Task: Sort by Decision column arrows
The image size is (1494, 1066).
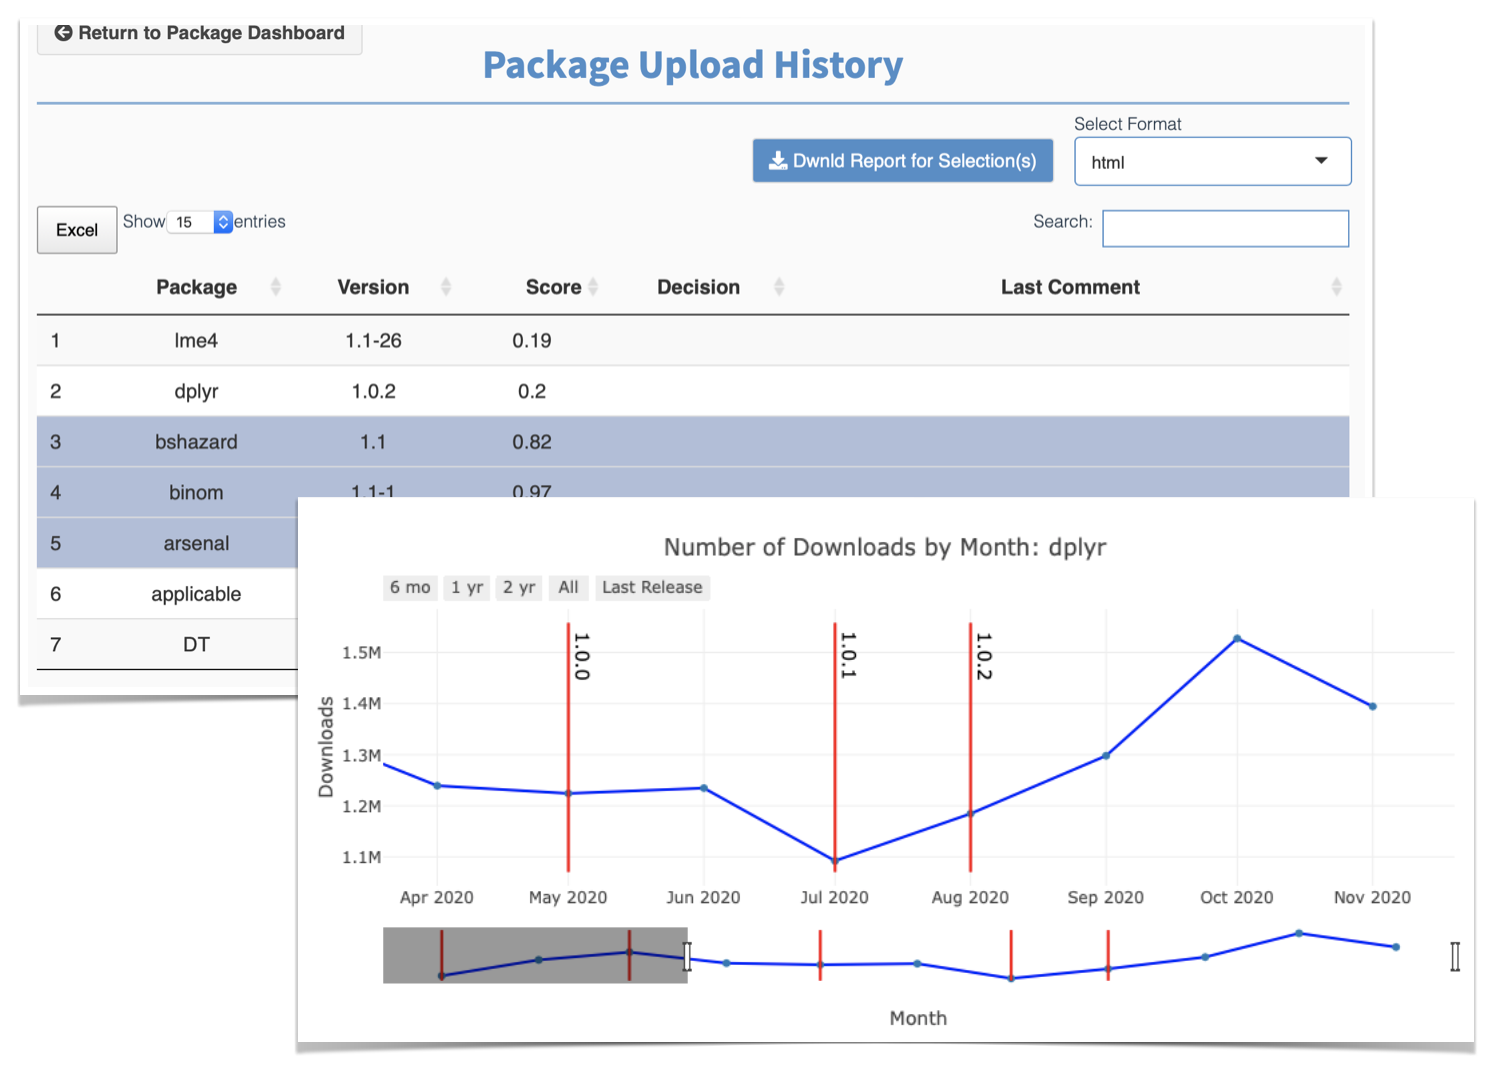Action: pyautogui.click(x=779, y=287)
